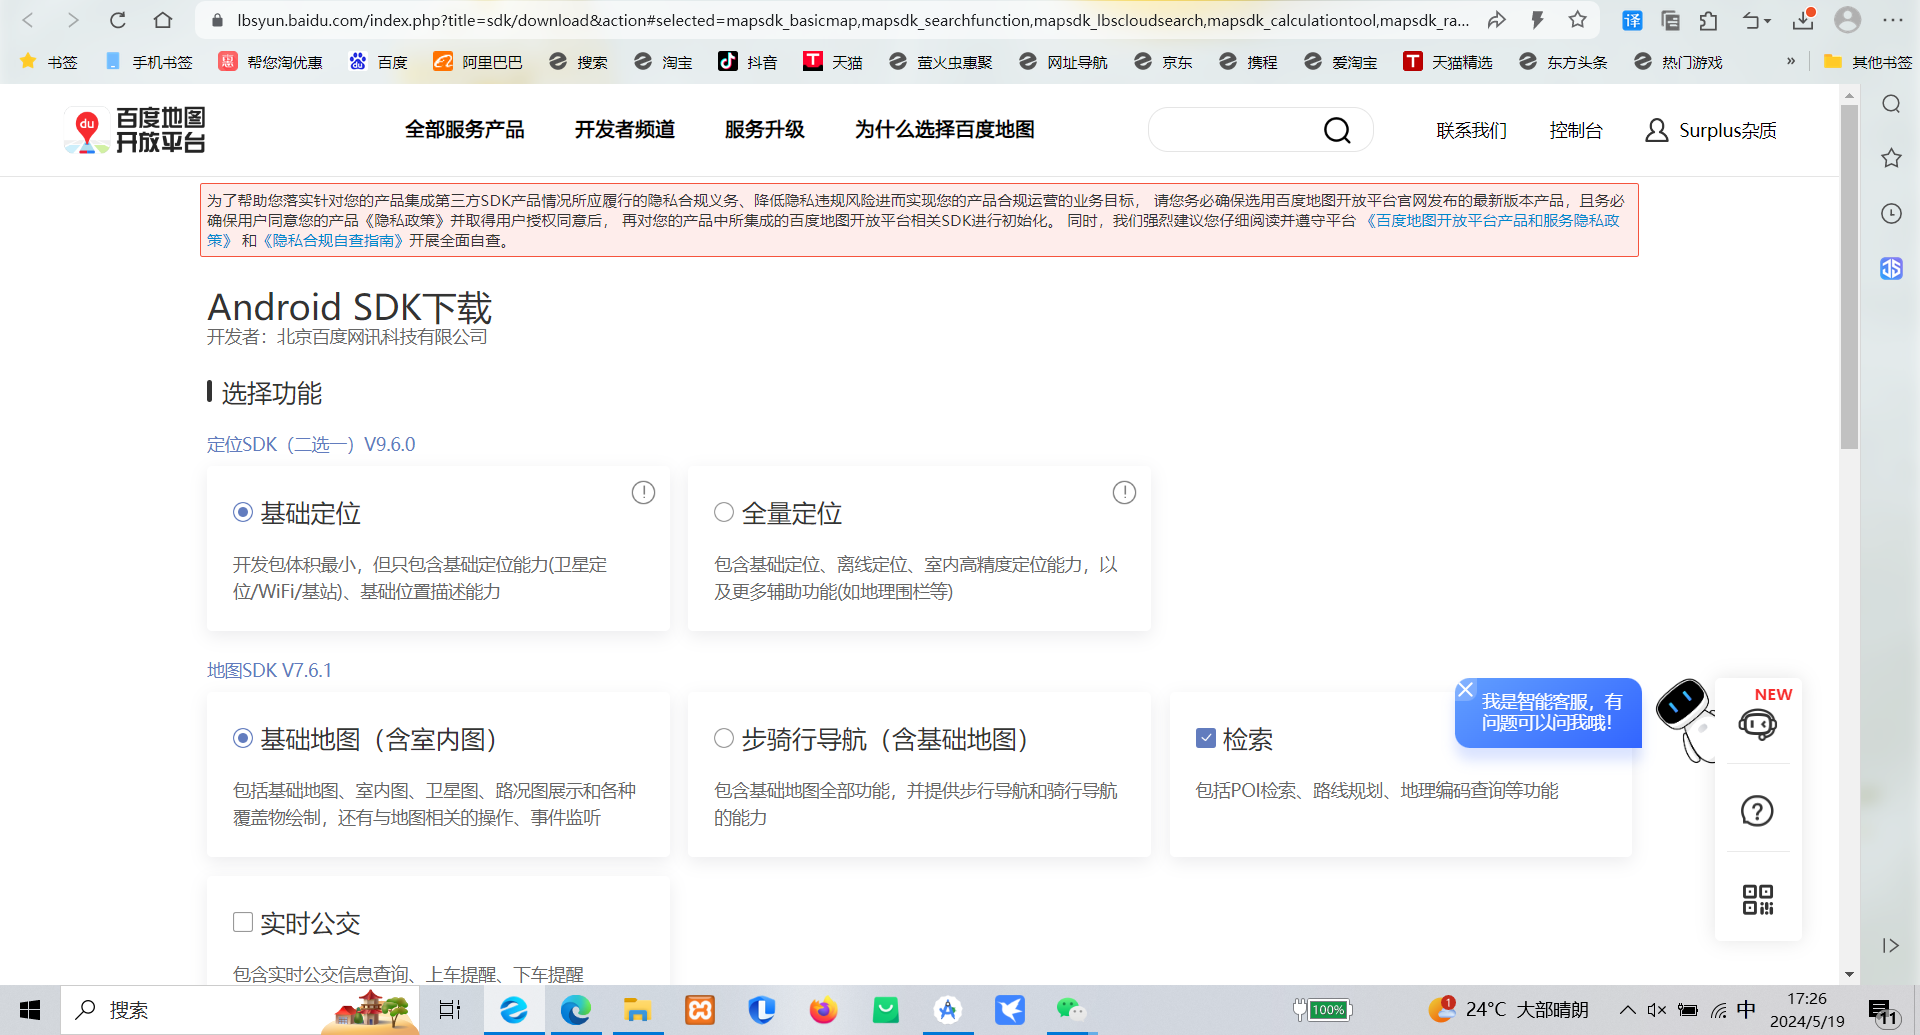
Task: Open the sidebar history clock icon
Action: tap(1891, 213)
